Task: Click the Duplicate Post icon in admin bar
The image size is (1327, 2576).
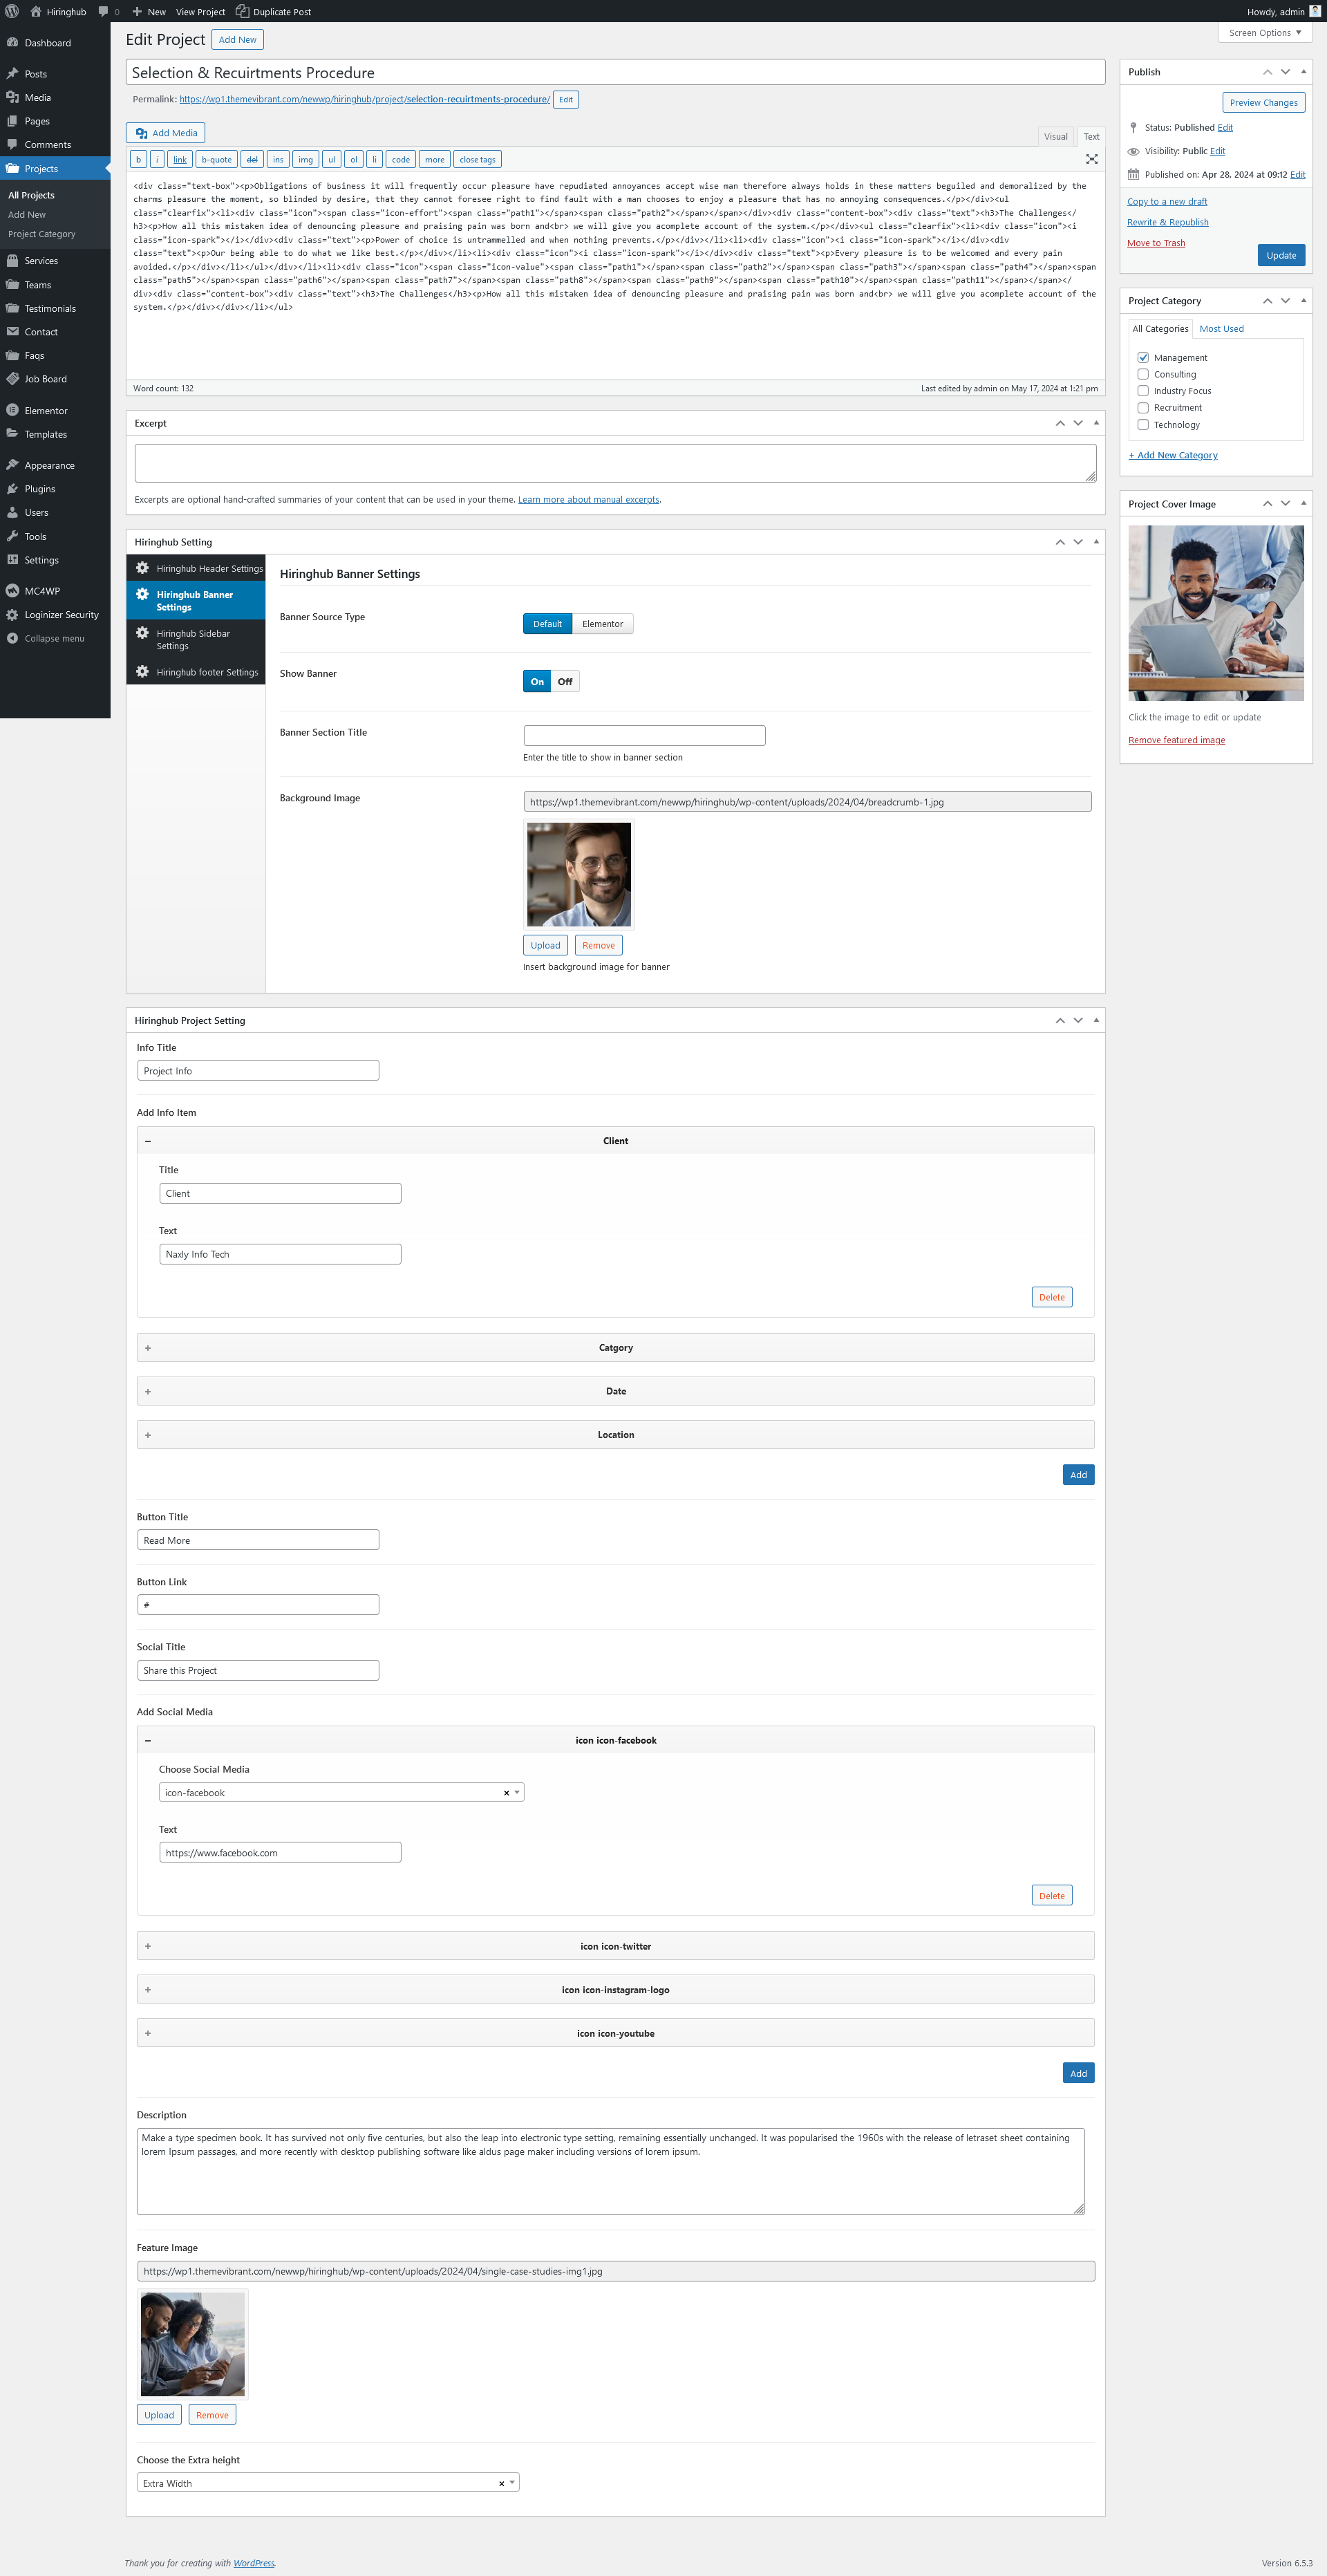Action: [x=242, y=11]
